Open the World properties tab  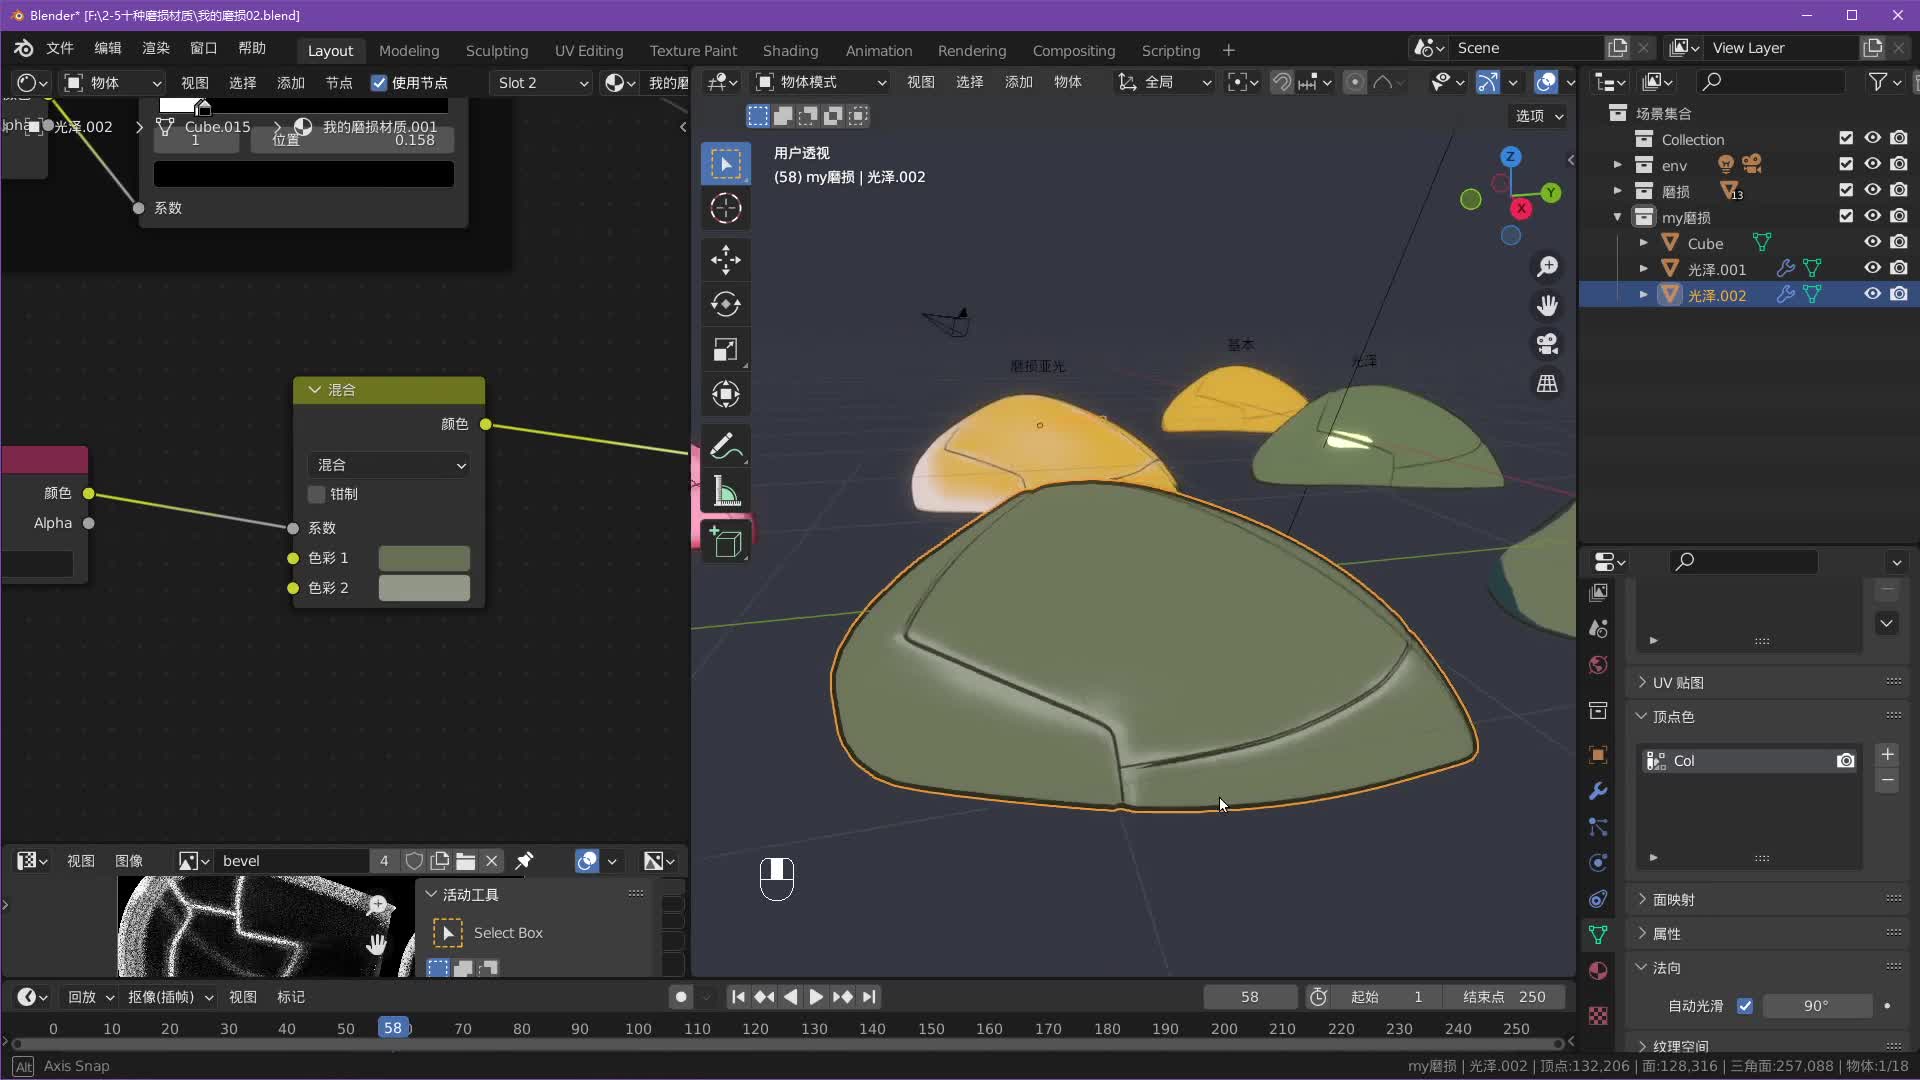[1598, 665]
